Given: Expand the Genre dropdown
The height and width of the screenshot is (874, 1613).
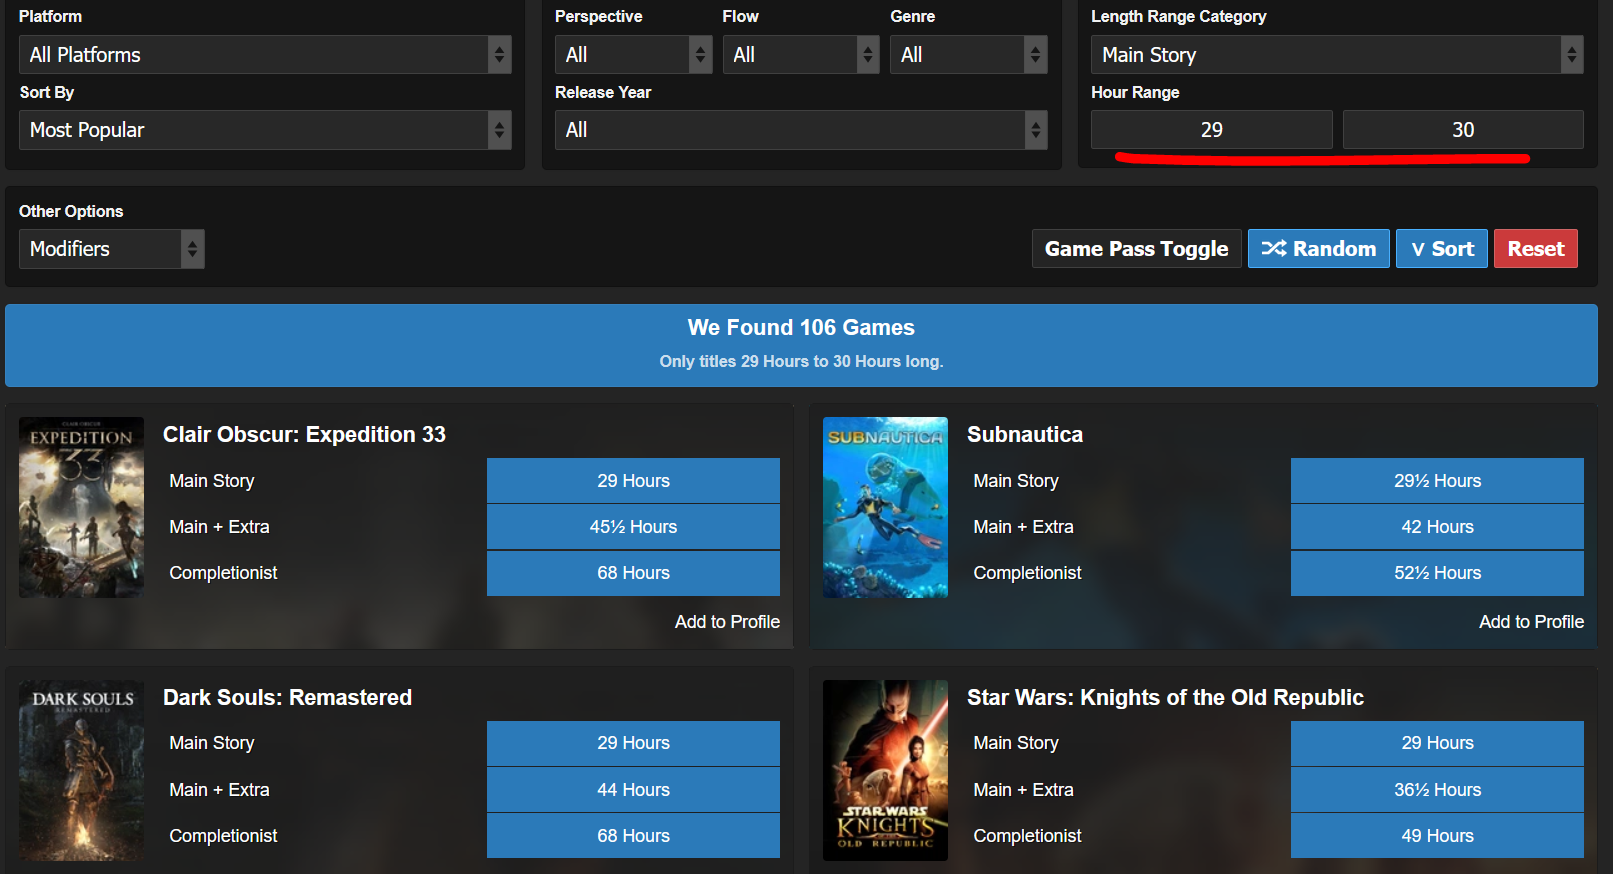Looking at the screenshot, I should (968, 55).
